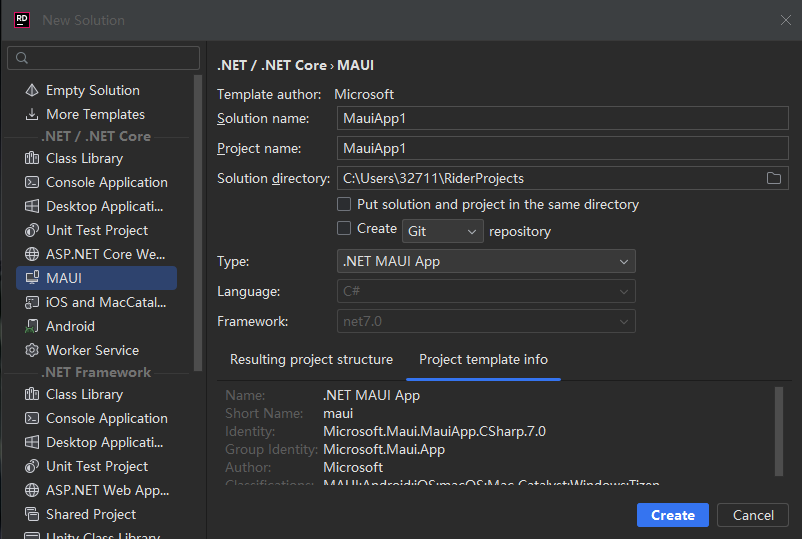The height and width of the screenshot is (539, 802).
Task: Select .NET Core Unit Test Project icon
Action: pos(32,230)
